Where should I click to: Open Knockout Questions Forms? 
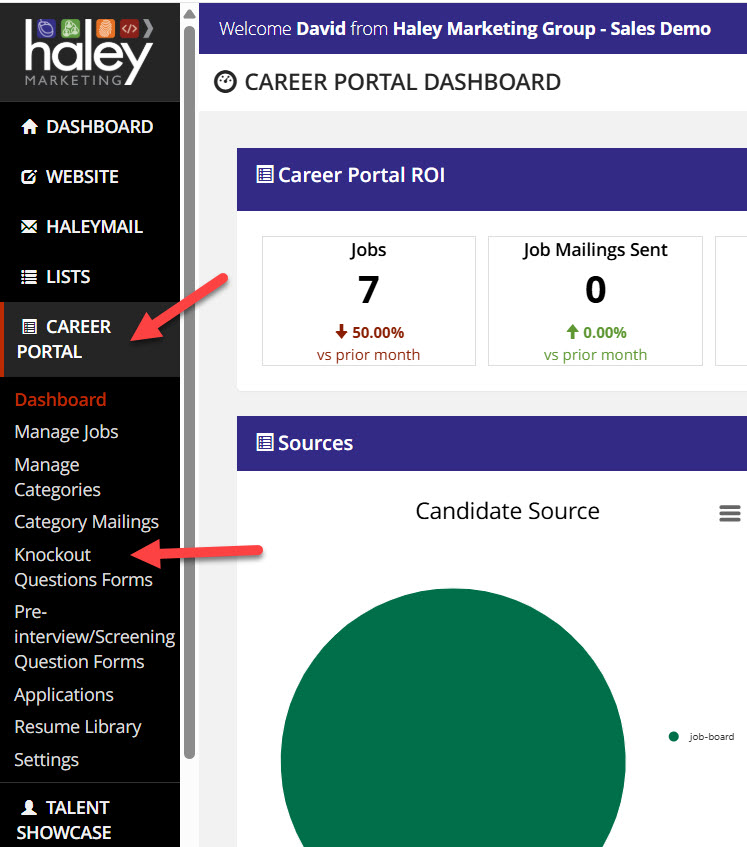point(83,567)
